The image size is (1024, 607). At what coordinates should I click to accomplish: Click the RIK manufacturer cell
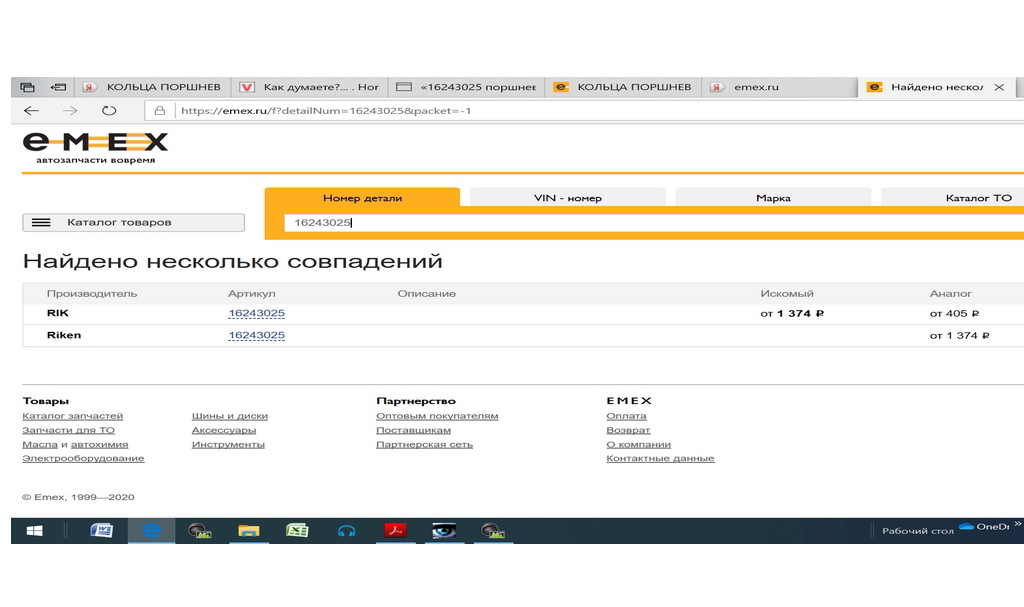[x=57, y=313]
